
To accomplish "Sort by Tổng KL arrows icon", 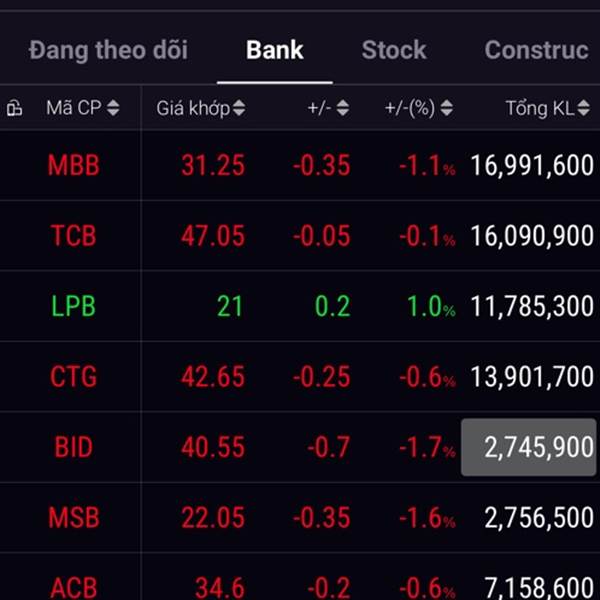I will click(584, 108).
